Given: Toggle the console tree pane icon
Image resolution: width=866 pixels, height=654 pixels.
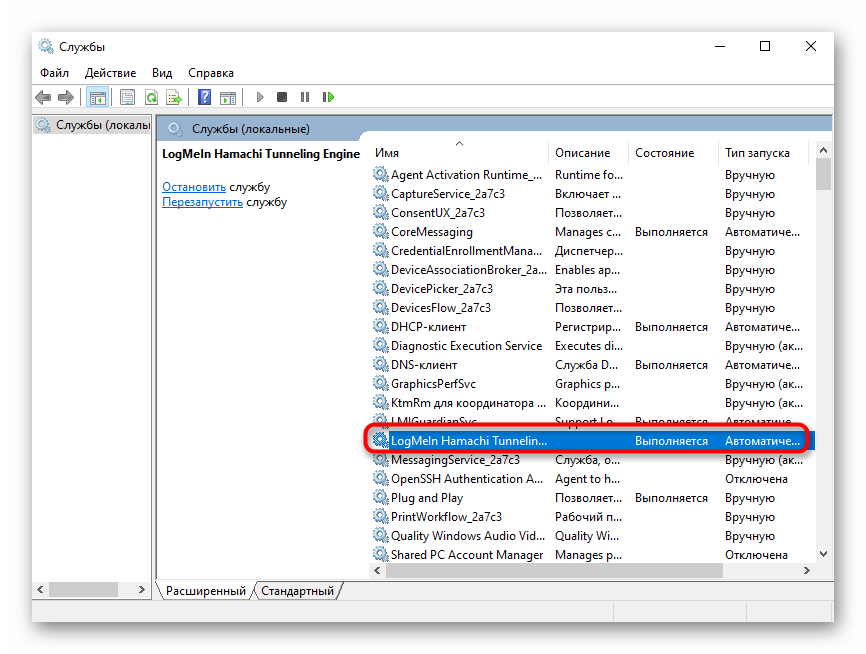Looking at the screenshot, I should click(x=97, y=97).
